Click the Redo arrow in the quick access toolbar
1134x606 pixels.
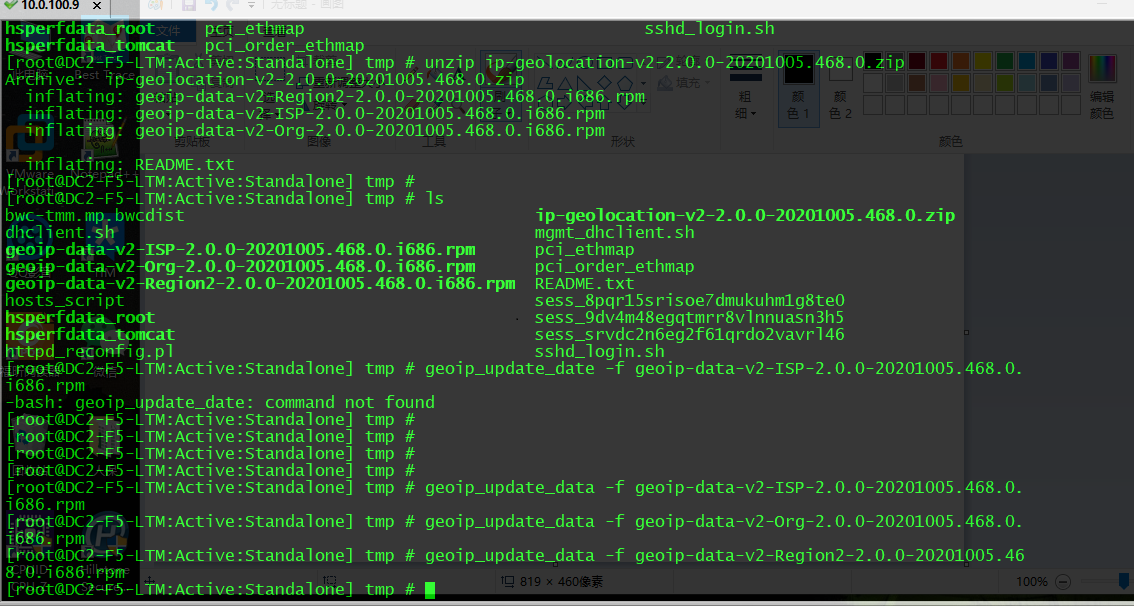click(x=231, y=6)
